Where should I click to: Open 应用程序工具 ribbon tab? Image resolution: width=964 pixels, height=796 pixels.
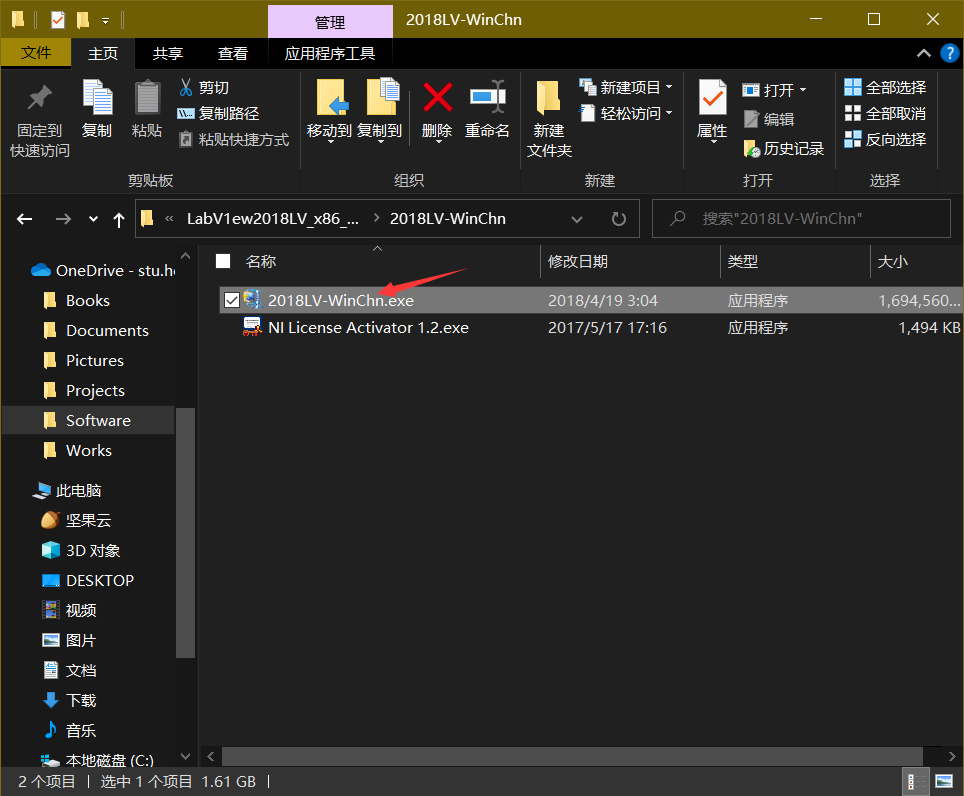[330, 53]
